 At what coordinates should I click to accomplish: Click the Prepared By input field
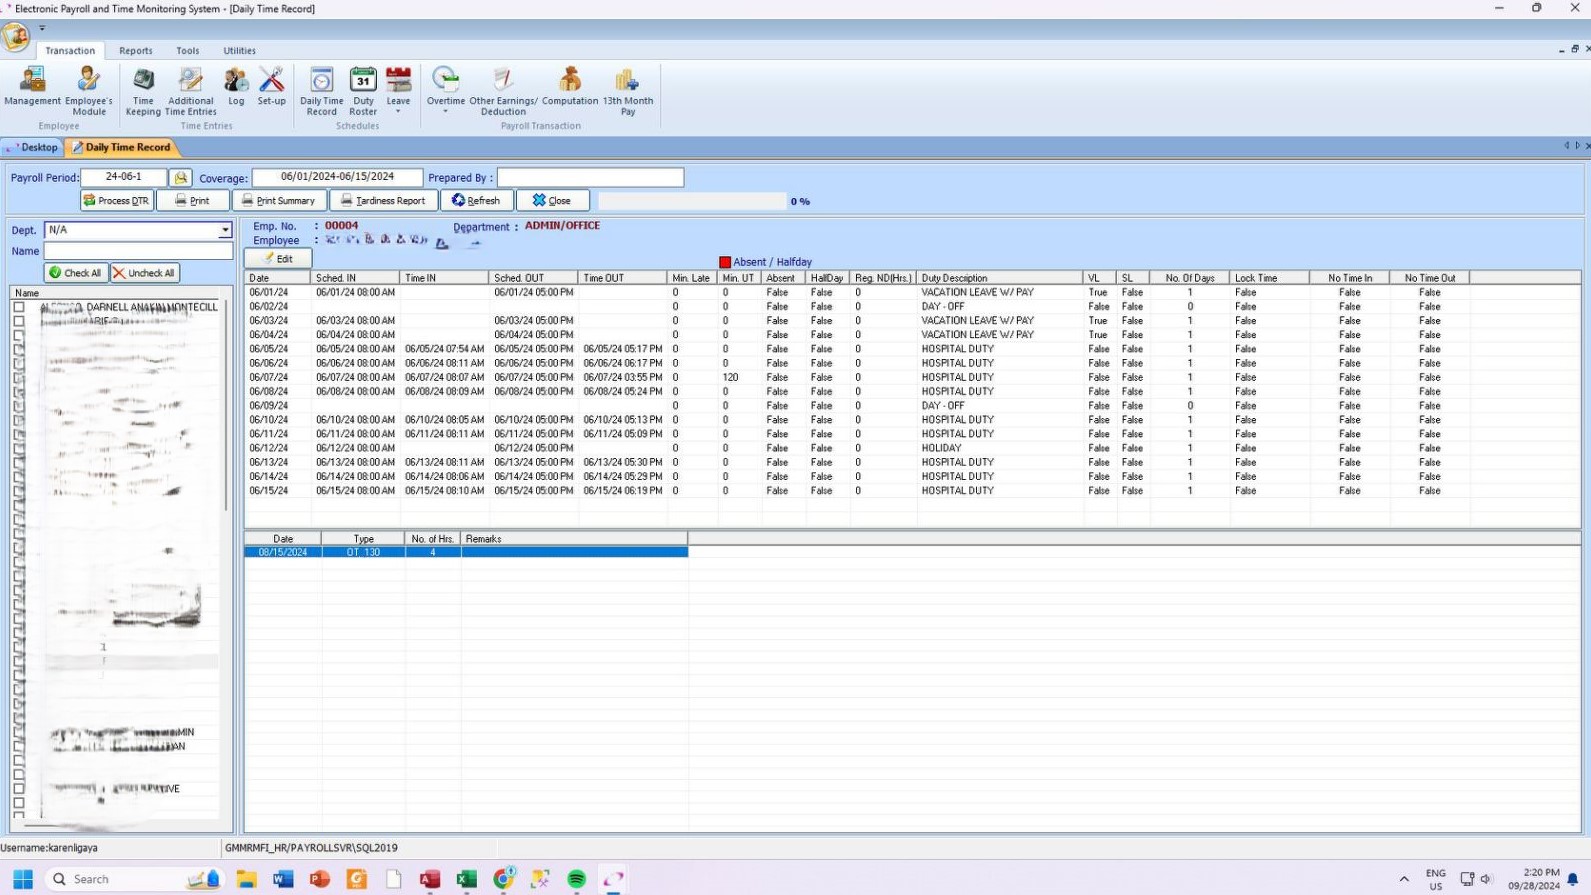click(x=590, y=177)
